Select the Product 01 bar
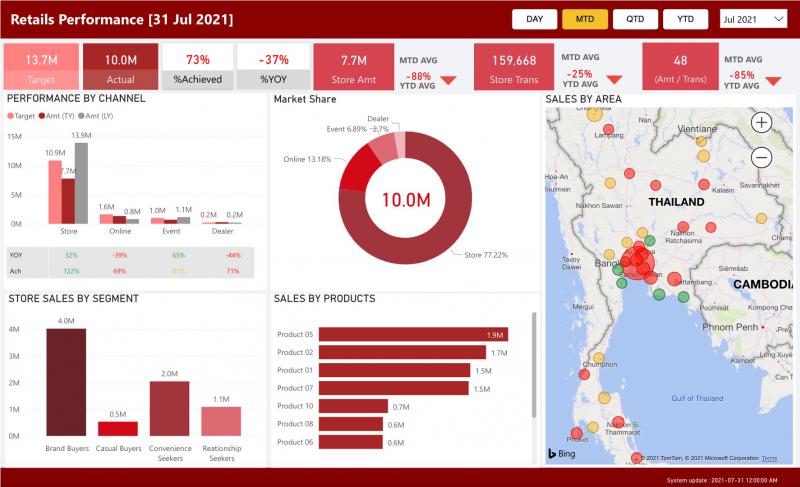The image size is (800, 487). tap(394, 370)
